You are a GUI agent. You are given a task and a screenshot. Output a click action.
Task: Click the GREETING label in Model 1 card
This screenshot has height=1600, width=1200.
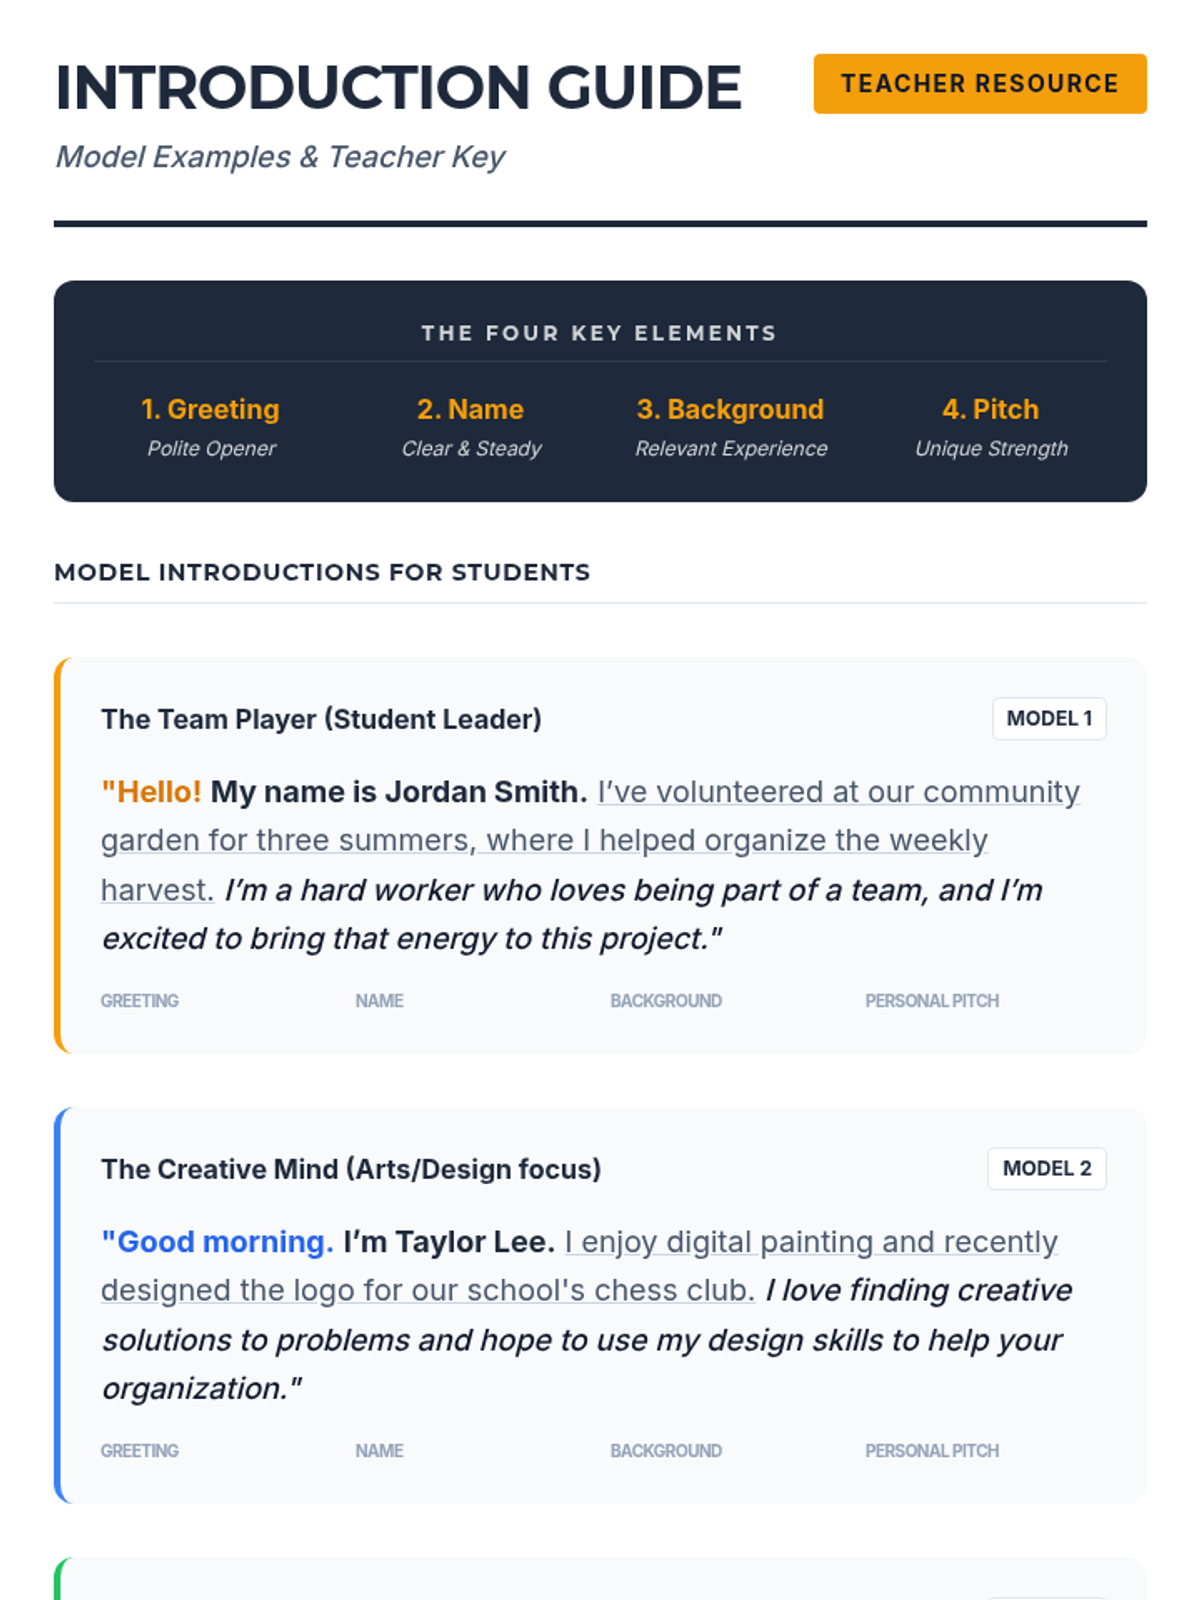[140, 1001]
